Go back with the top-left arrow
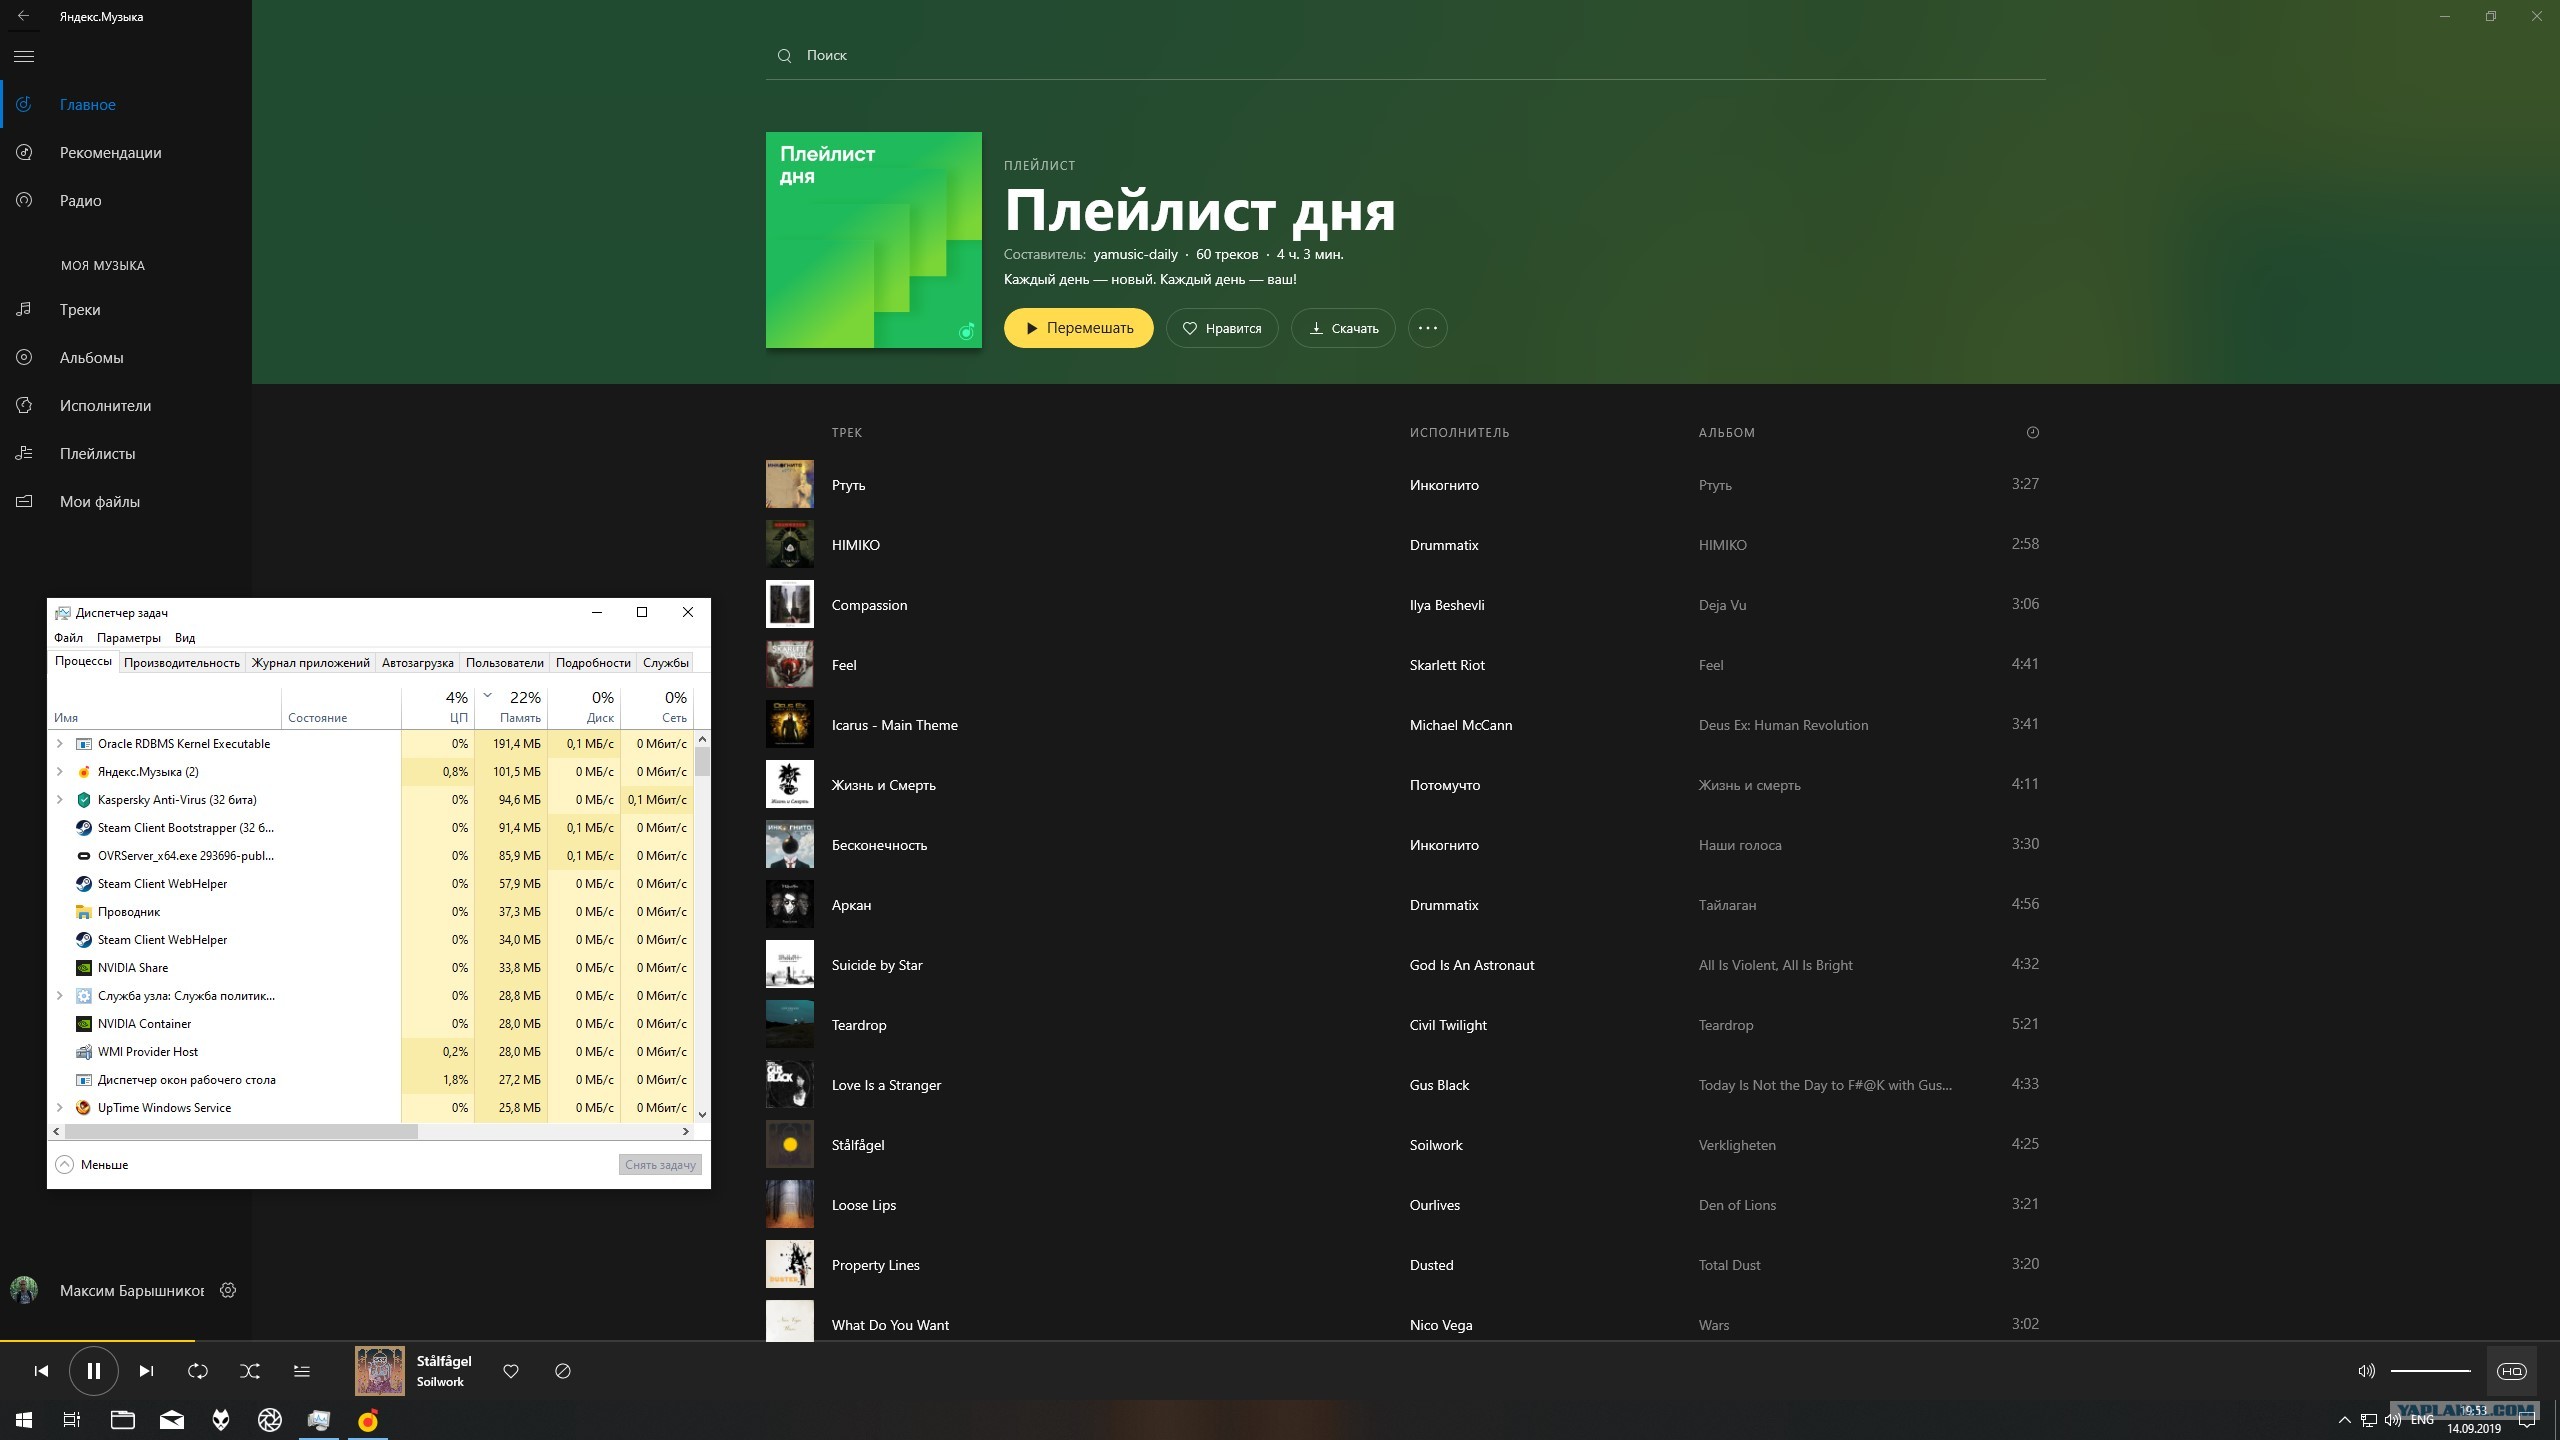The height and width of the screenshot is (1440, 2560). [x=23, y=16]
